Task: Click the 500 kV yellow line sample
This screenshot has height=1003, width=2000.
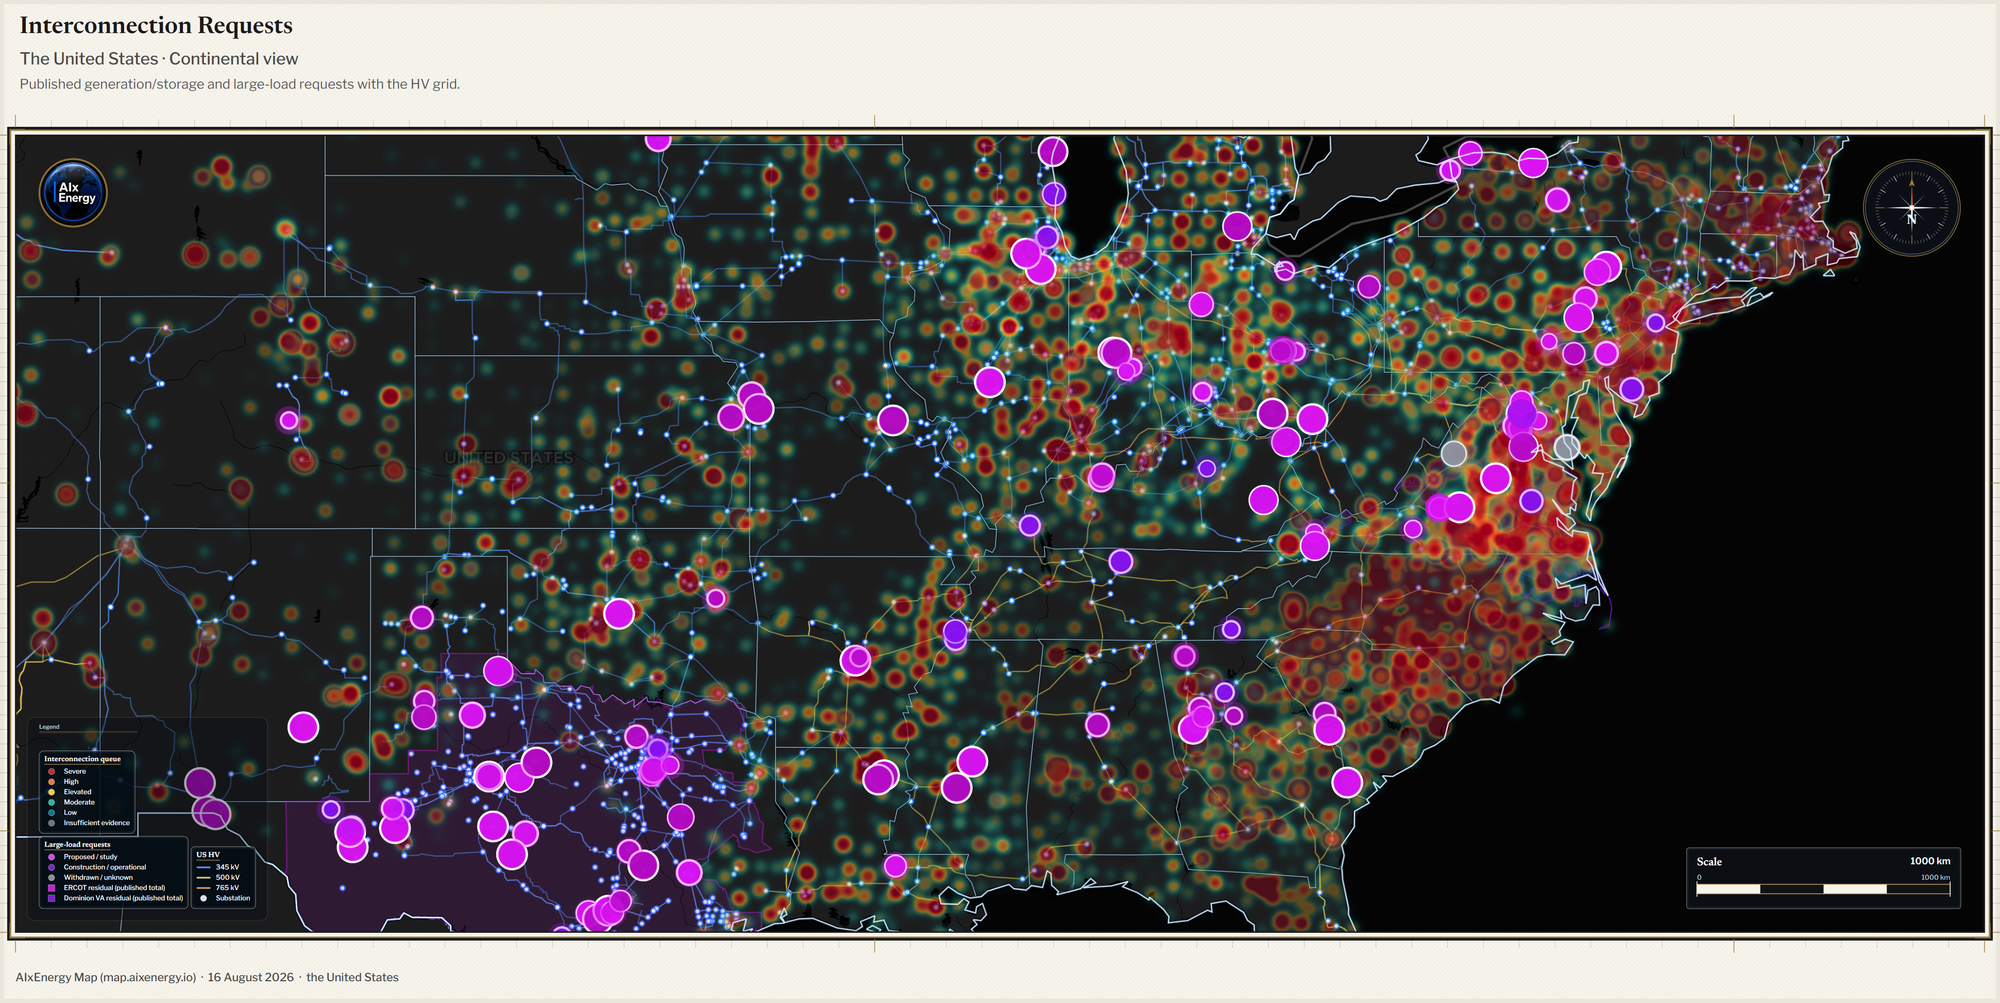Action: [x=203, y=878]
